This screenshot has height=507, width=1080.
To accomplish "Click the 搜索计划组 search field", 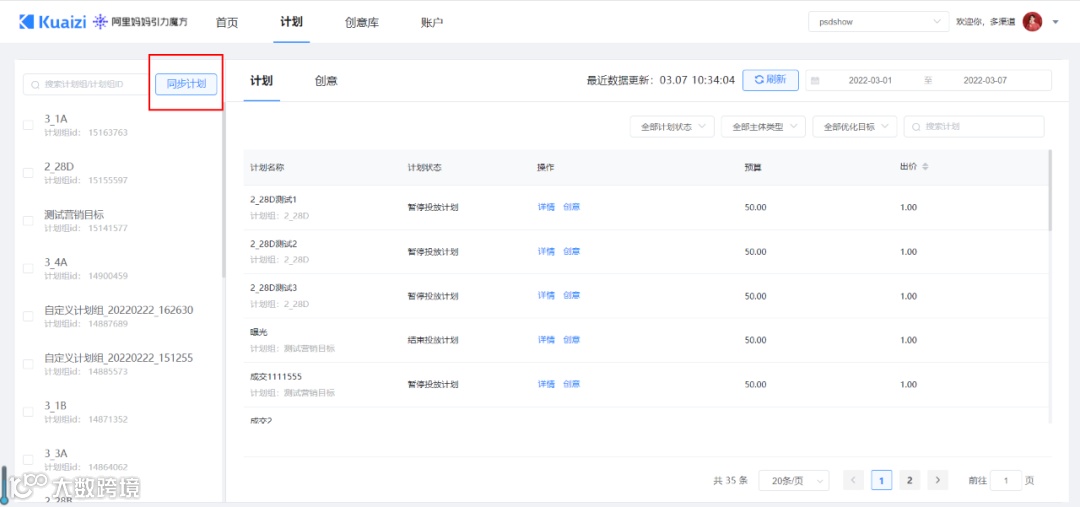I will pos(86,84).
